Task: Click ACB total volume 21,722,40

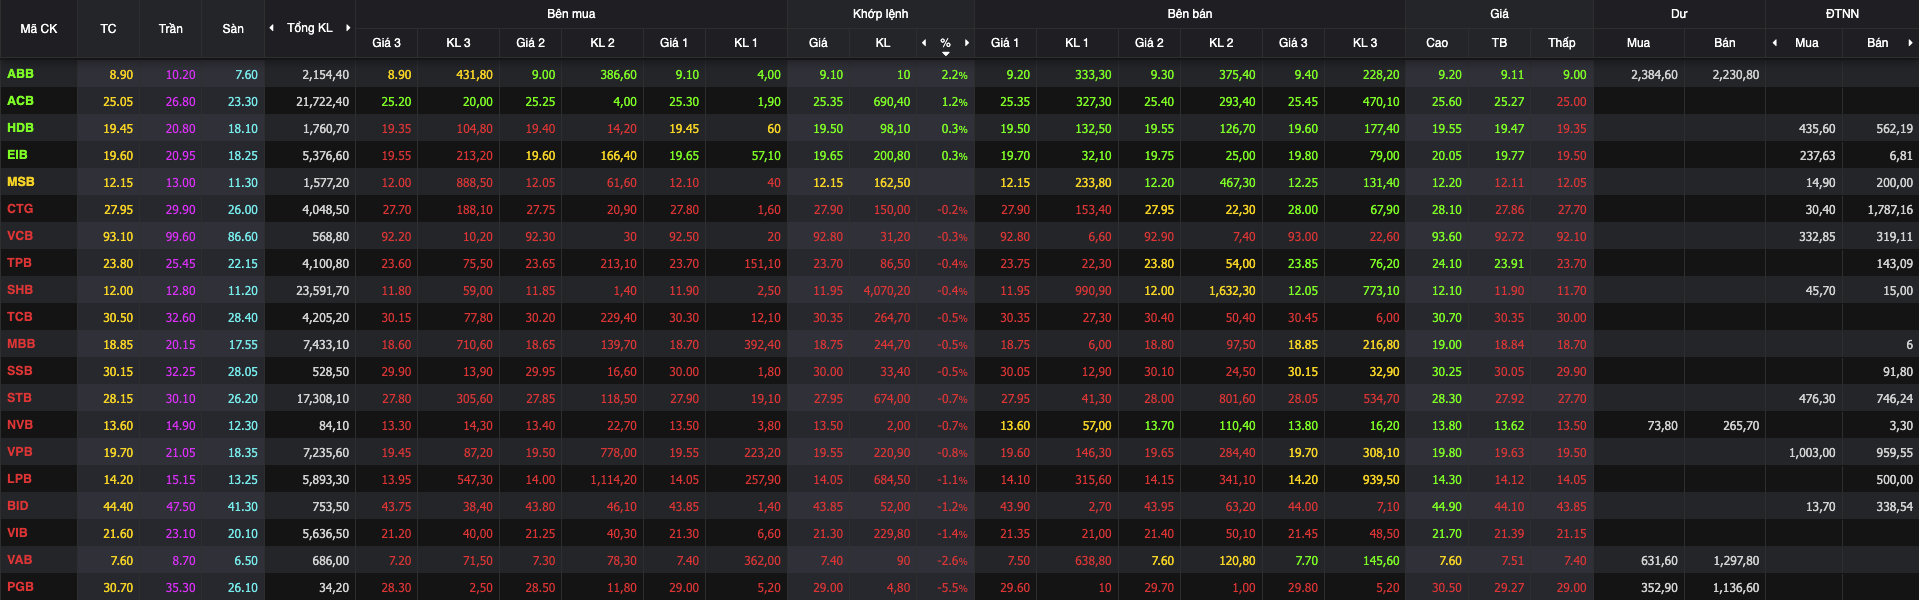Action: click(323, 102)
